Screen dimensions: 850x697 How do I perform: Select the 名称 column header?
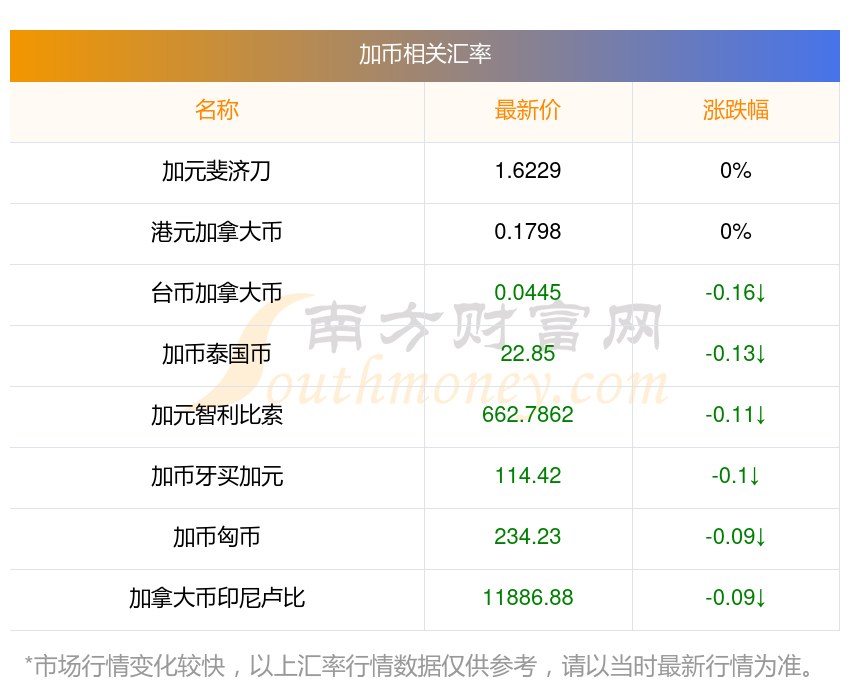tap(217, 110)
